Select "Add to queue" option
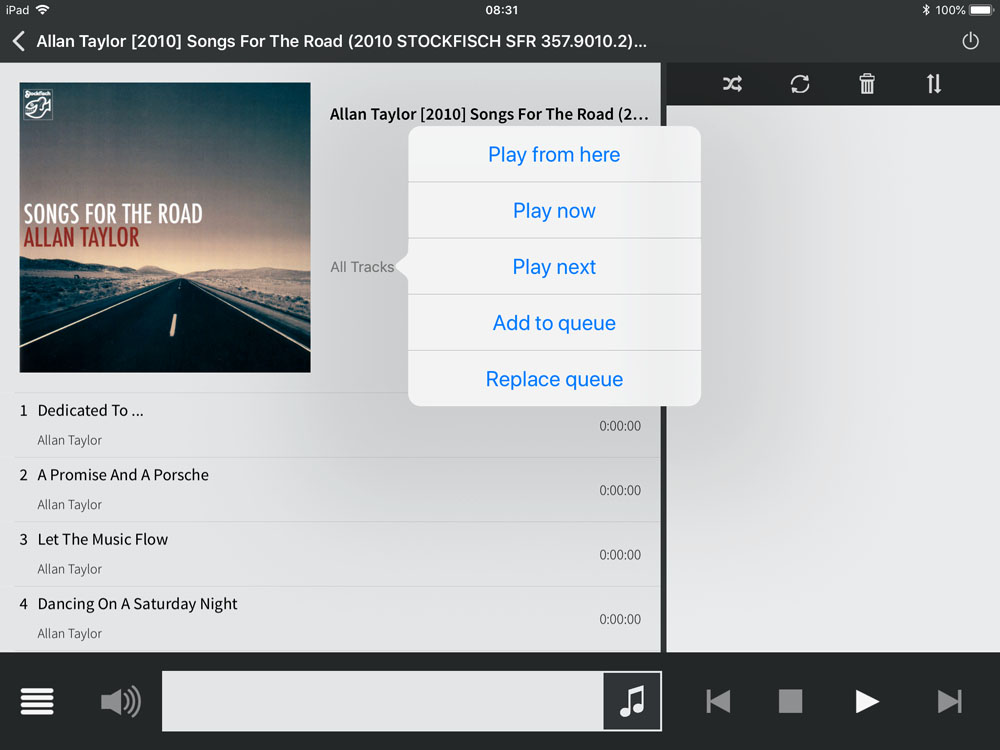 [554, 323]
